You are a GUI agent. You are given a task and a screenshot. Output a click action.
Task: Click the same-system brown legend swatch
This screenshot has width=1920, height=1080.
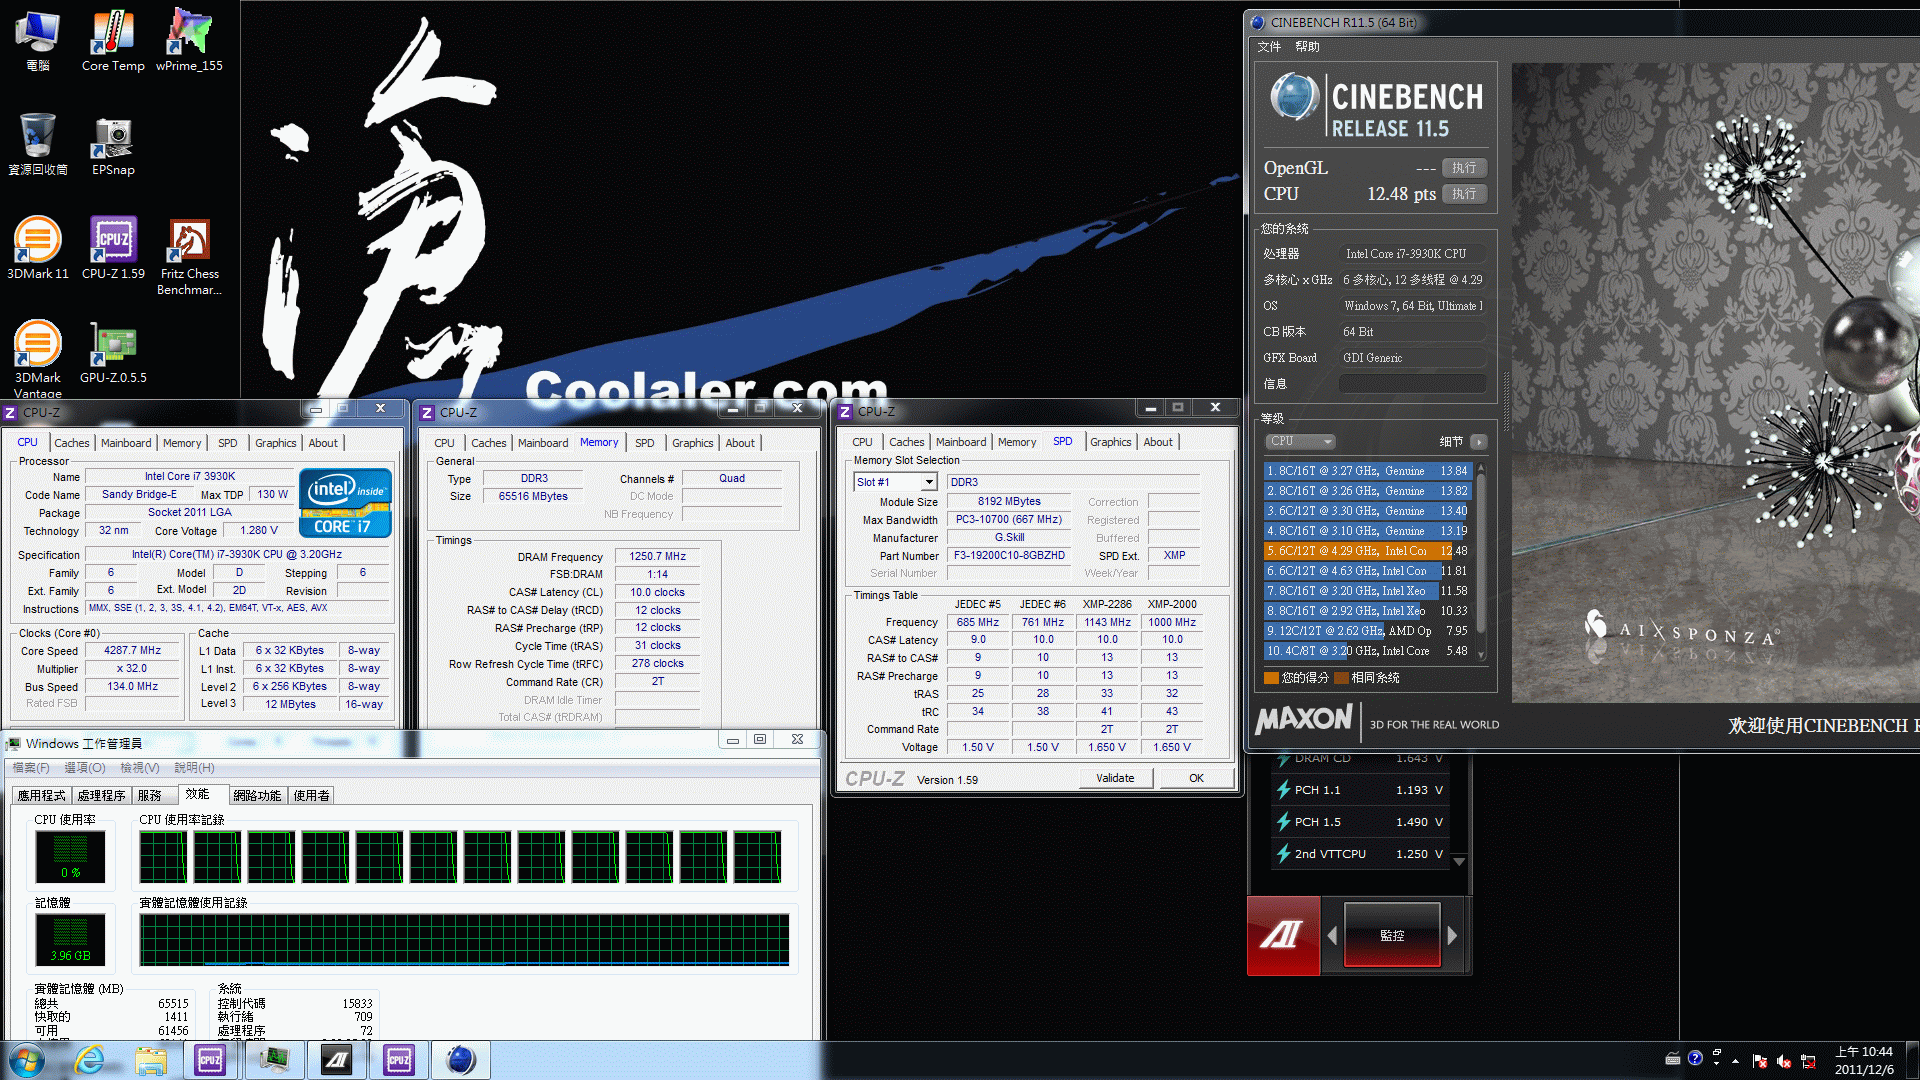[1341, 678]
